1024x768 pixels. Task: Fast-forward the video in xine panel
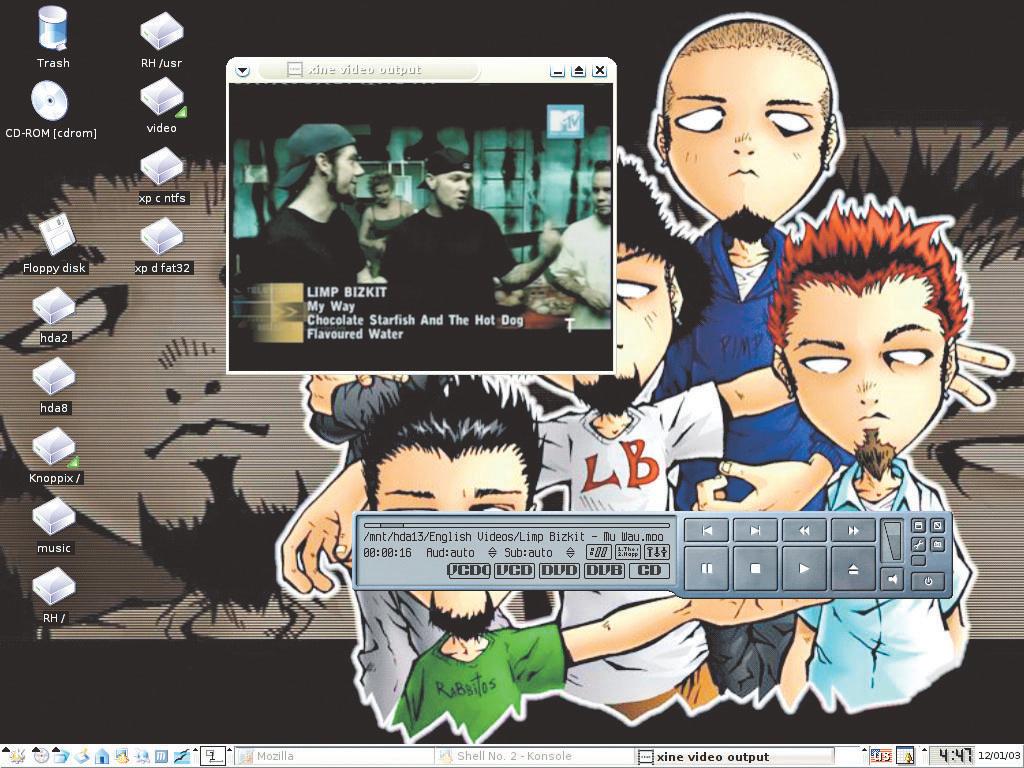point(853,530)
